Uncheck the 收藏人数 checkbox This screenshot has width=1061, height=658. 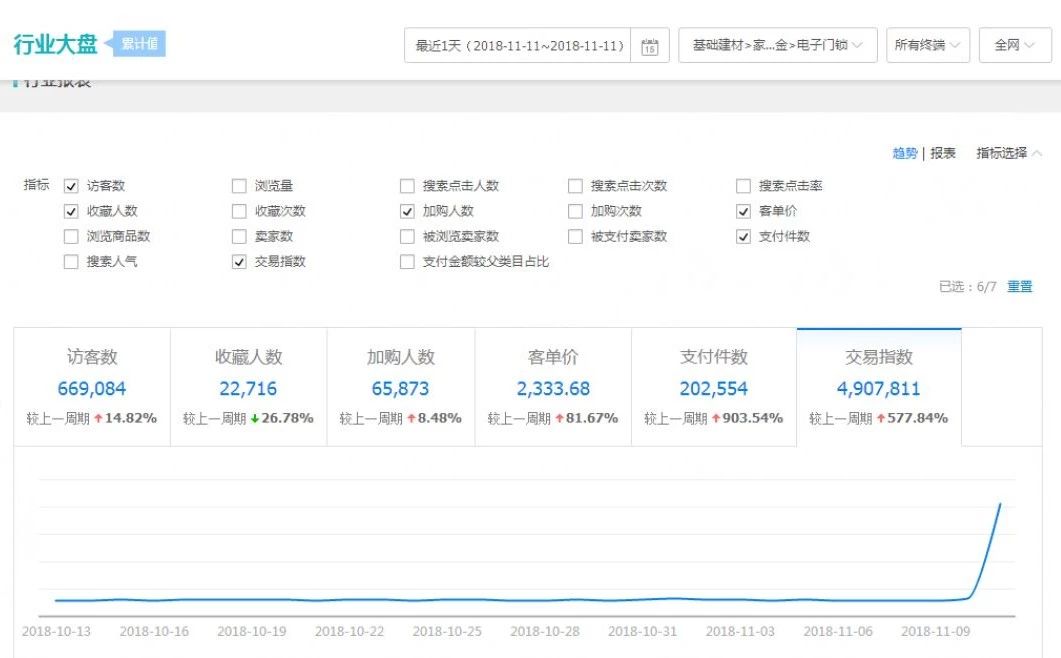71,211
